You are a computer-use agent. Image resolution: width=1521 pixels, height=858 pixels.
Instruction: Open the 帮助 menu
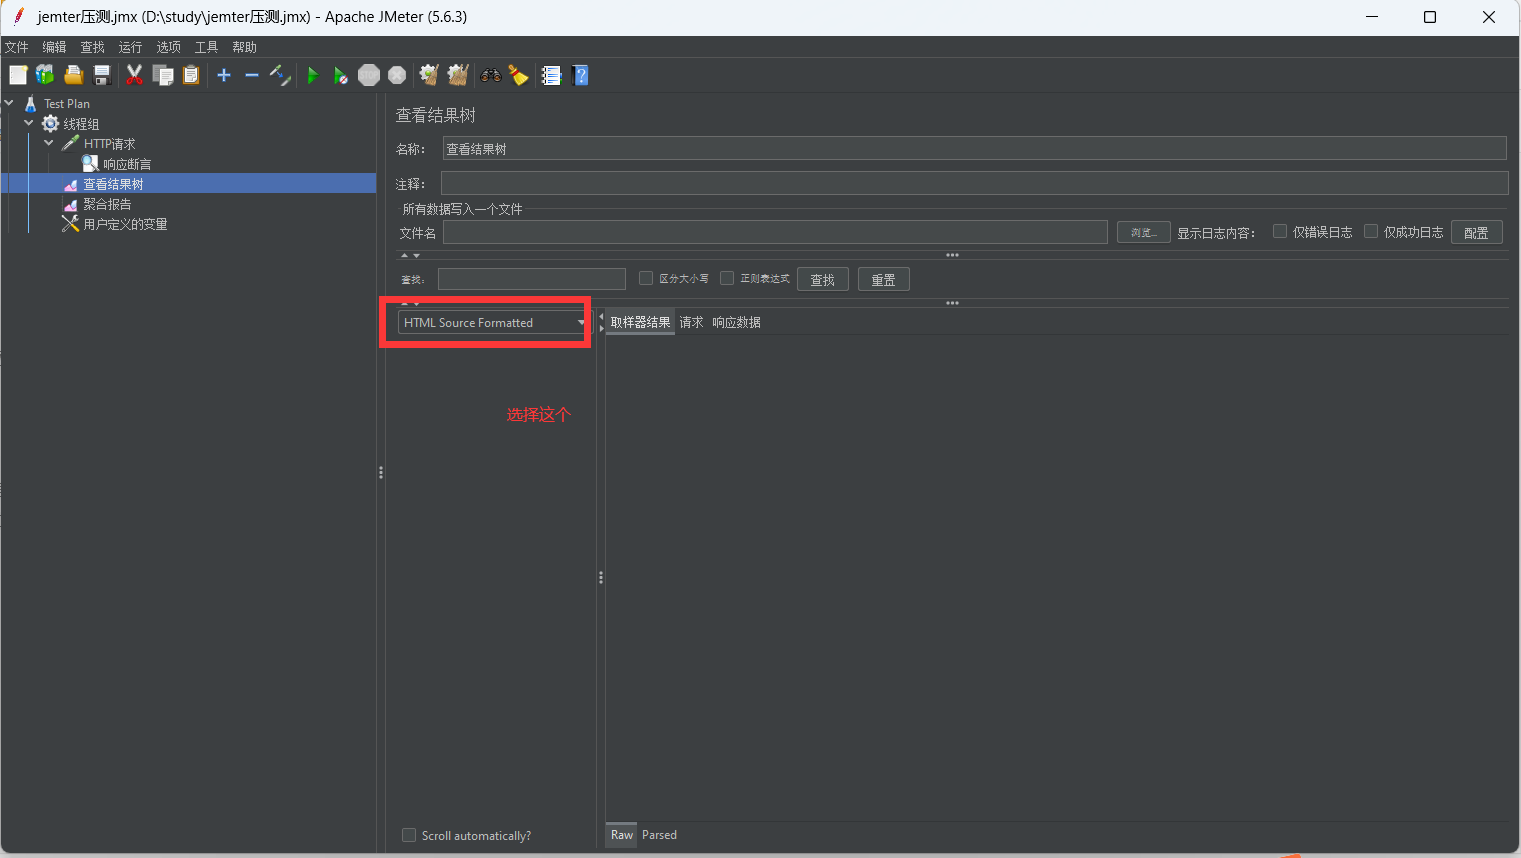coord(244,47)
